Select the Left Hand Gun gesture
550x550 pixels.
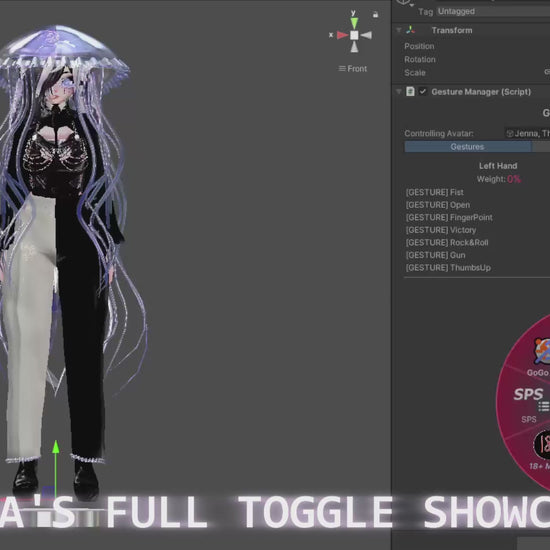point(435,255)
